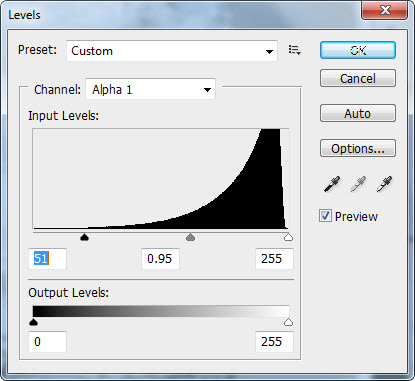Open the Channel dropdown showing Alpha 1
The image size is (415, 381).
pyautogui.click(x=150, y=89)
